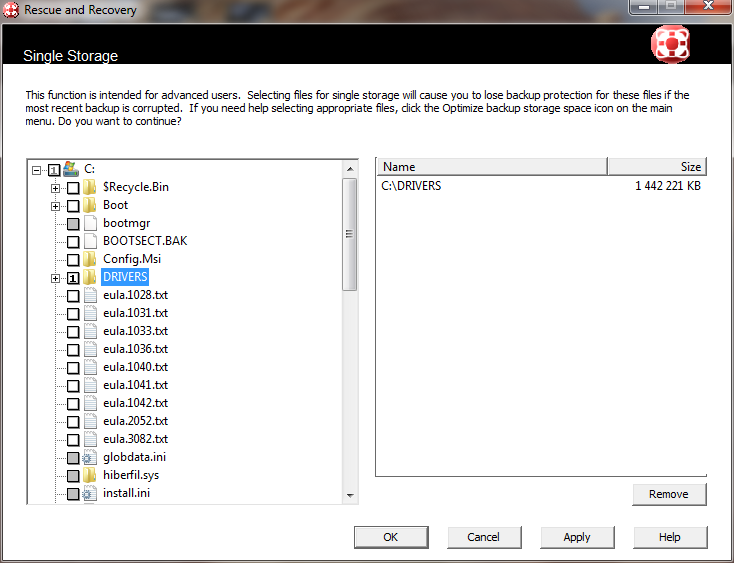Click the C: drive icon in tree
Screen dimensions: 734x563
pyautogui.click(x=71, y=169)
